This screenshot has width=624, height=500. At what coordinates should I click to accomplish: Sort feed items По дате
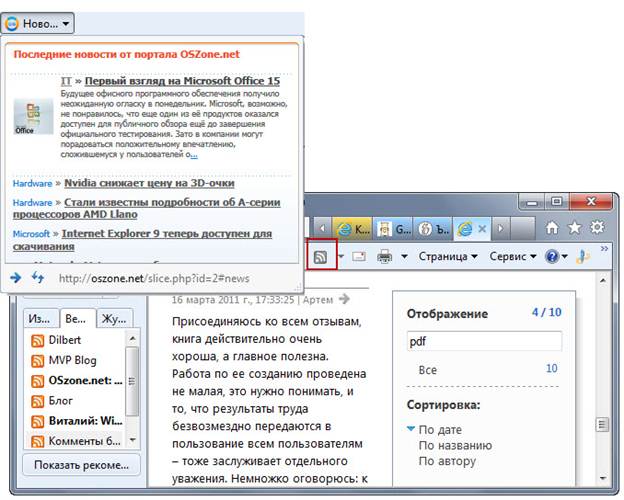pyautogui.click(x=440, y=430)
